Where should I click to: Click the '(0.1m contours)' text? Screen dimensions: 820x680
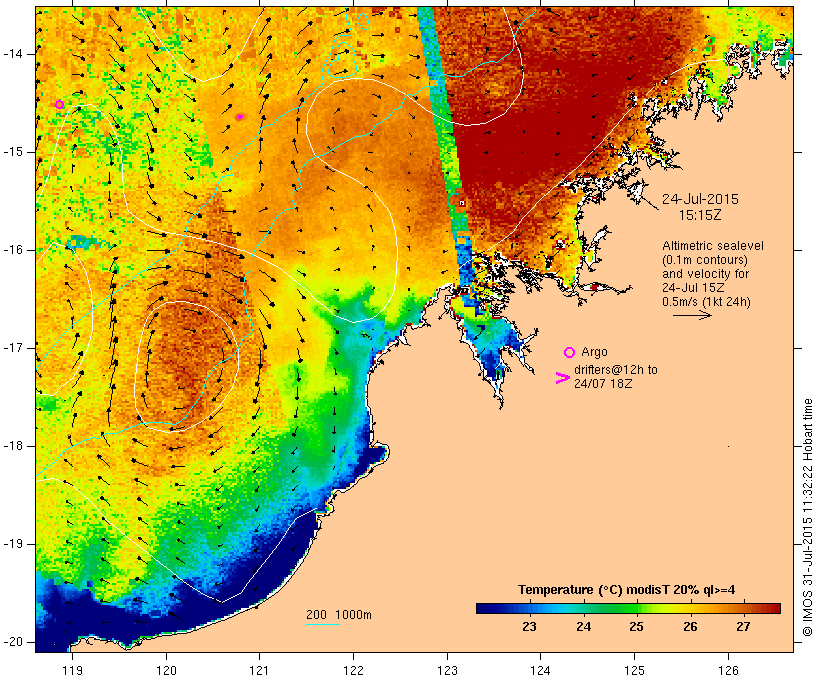[705, 260]
